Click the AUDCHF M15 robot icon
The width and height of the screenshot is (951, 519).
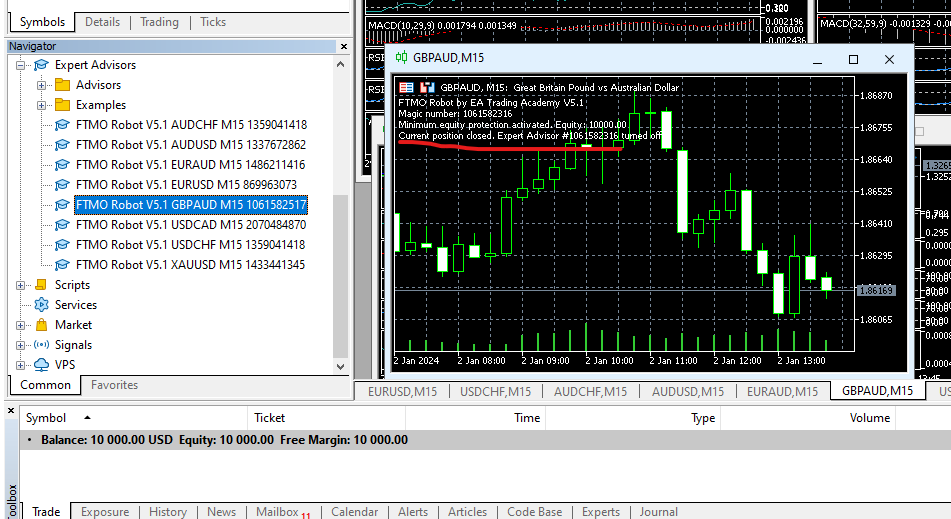(62, 125)
